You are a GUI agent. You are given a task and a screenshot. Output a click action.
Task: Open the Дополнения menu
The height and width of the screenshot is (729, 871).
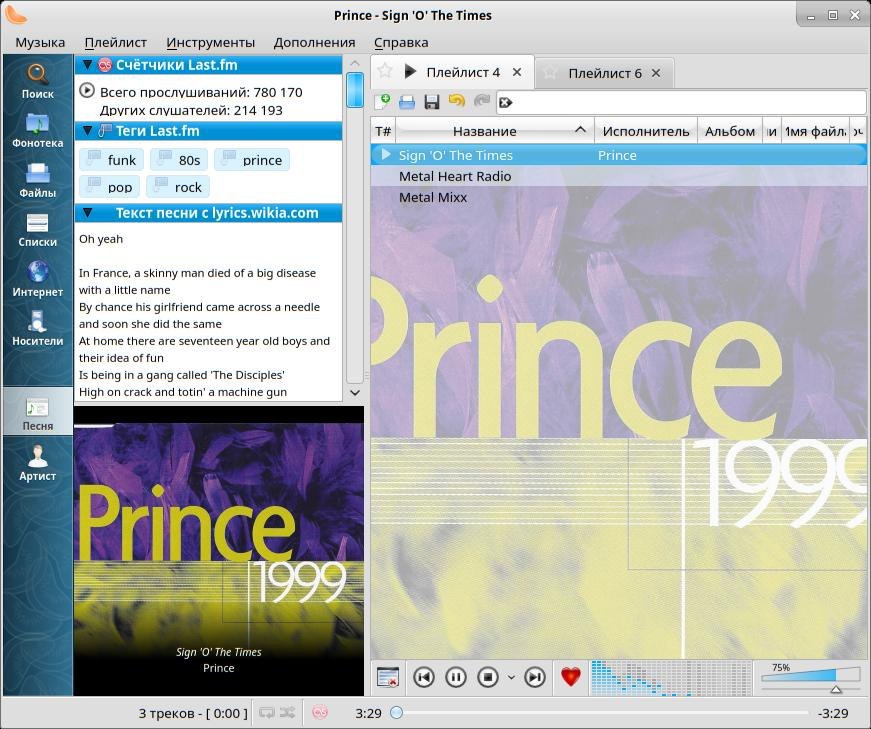(x=314, y=42)
